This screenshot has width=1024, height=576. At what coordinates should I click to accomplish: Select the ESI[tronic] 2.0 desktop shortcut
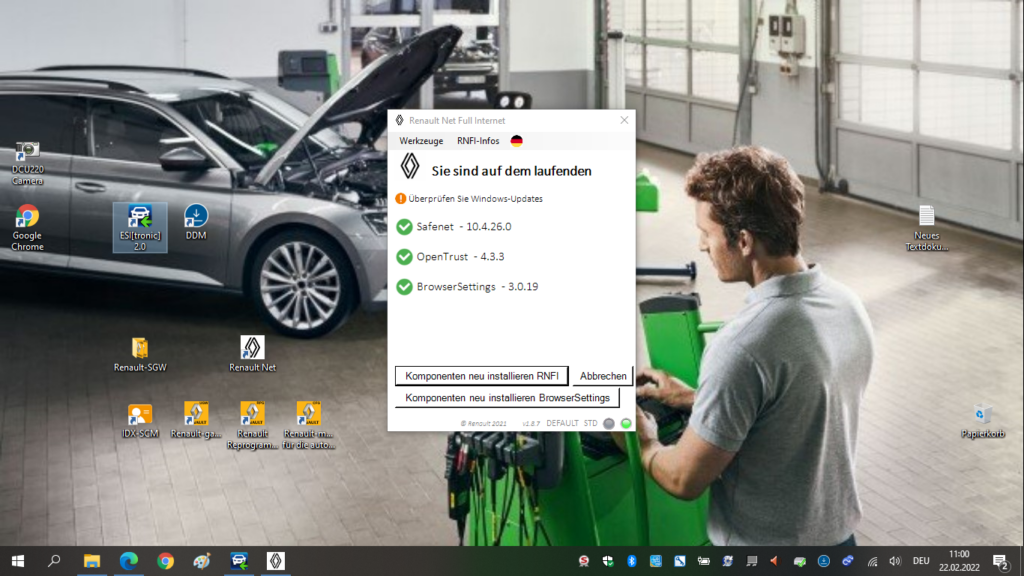pyautogui.click(x=140, y=227)
